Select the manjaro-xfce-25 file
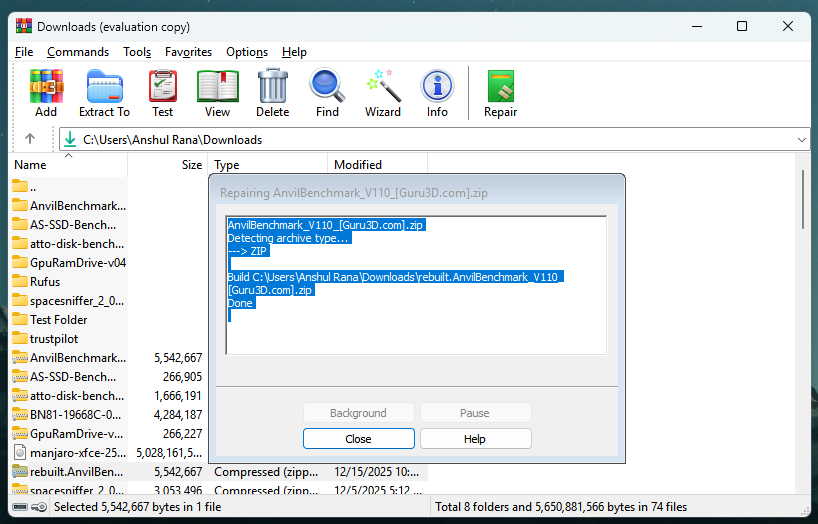This screenshot has width=818, height=524. pyautogui.click(x=69, y=452)
